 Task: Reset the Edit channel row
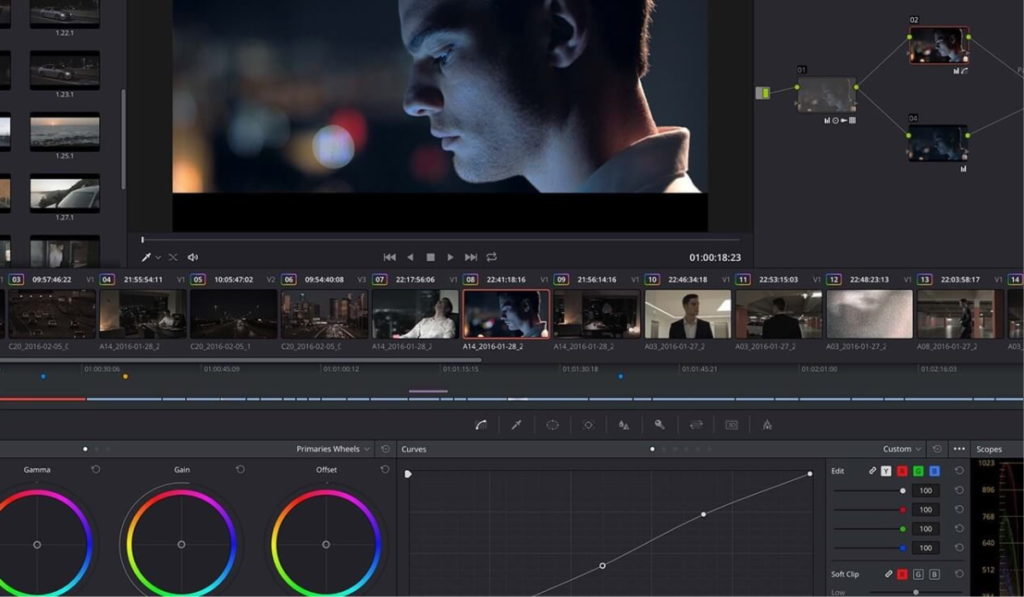(x=959, y=470)
